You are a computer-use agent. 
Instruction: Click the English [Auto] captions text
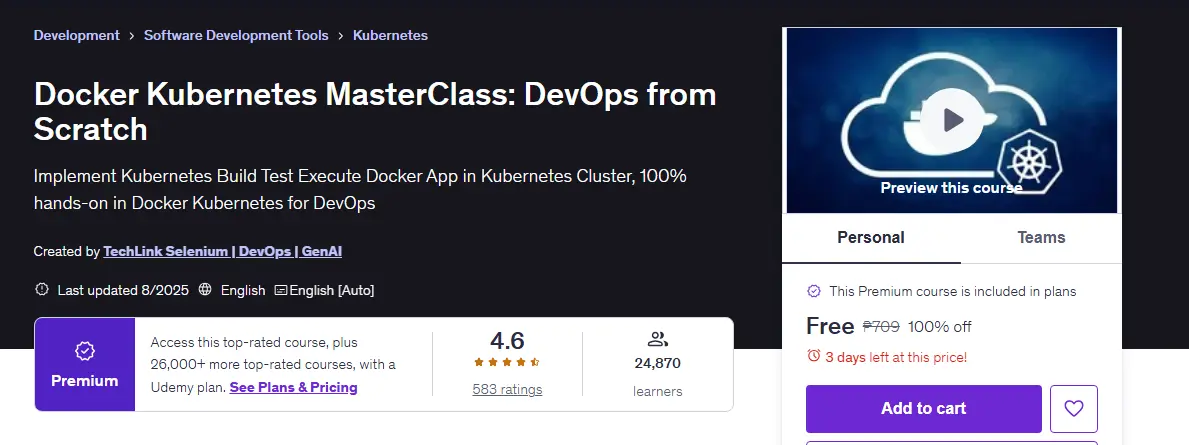(x=332, y=290)
